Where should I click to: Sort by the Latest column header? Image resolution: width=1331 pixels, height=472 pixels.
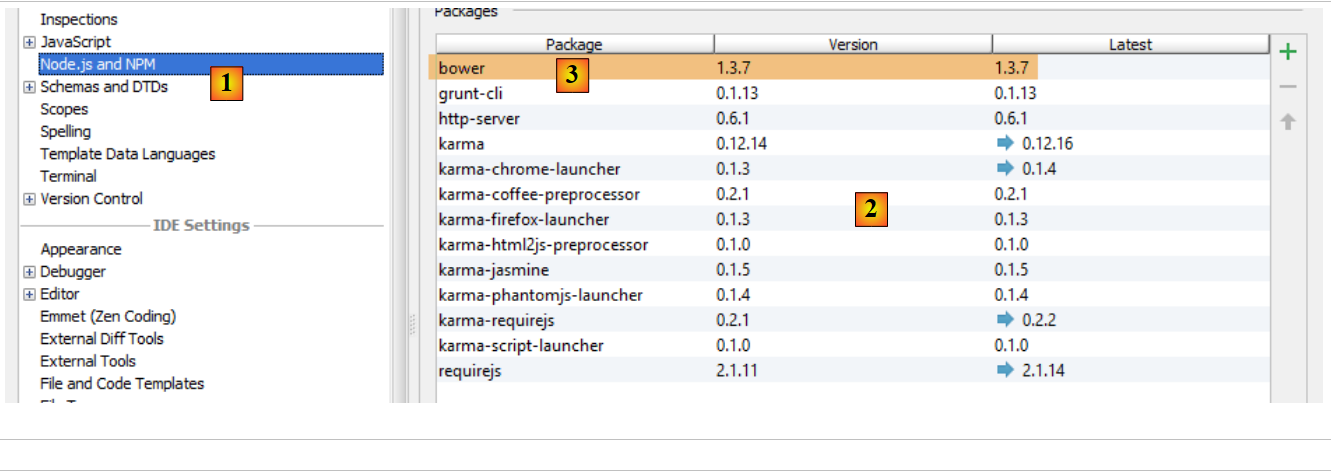(x=1130, y=44)
